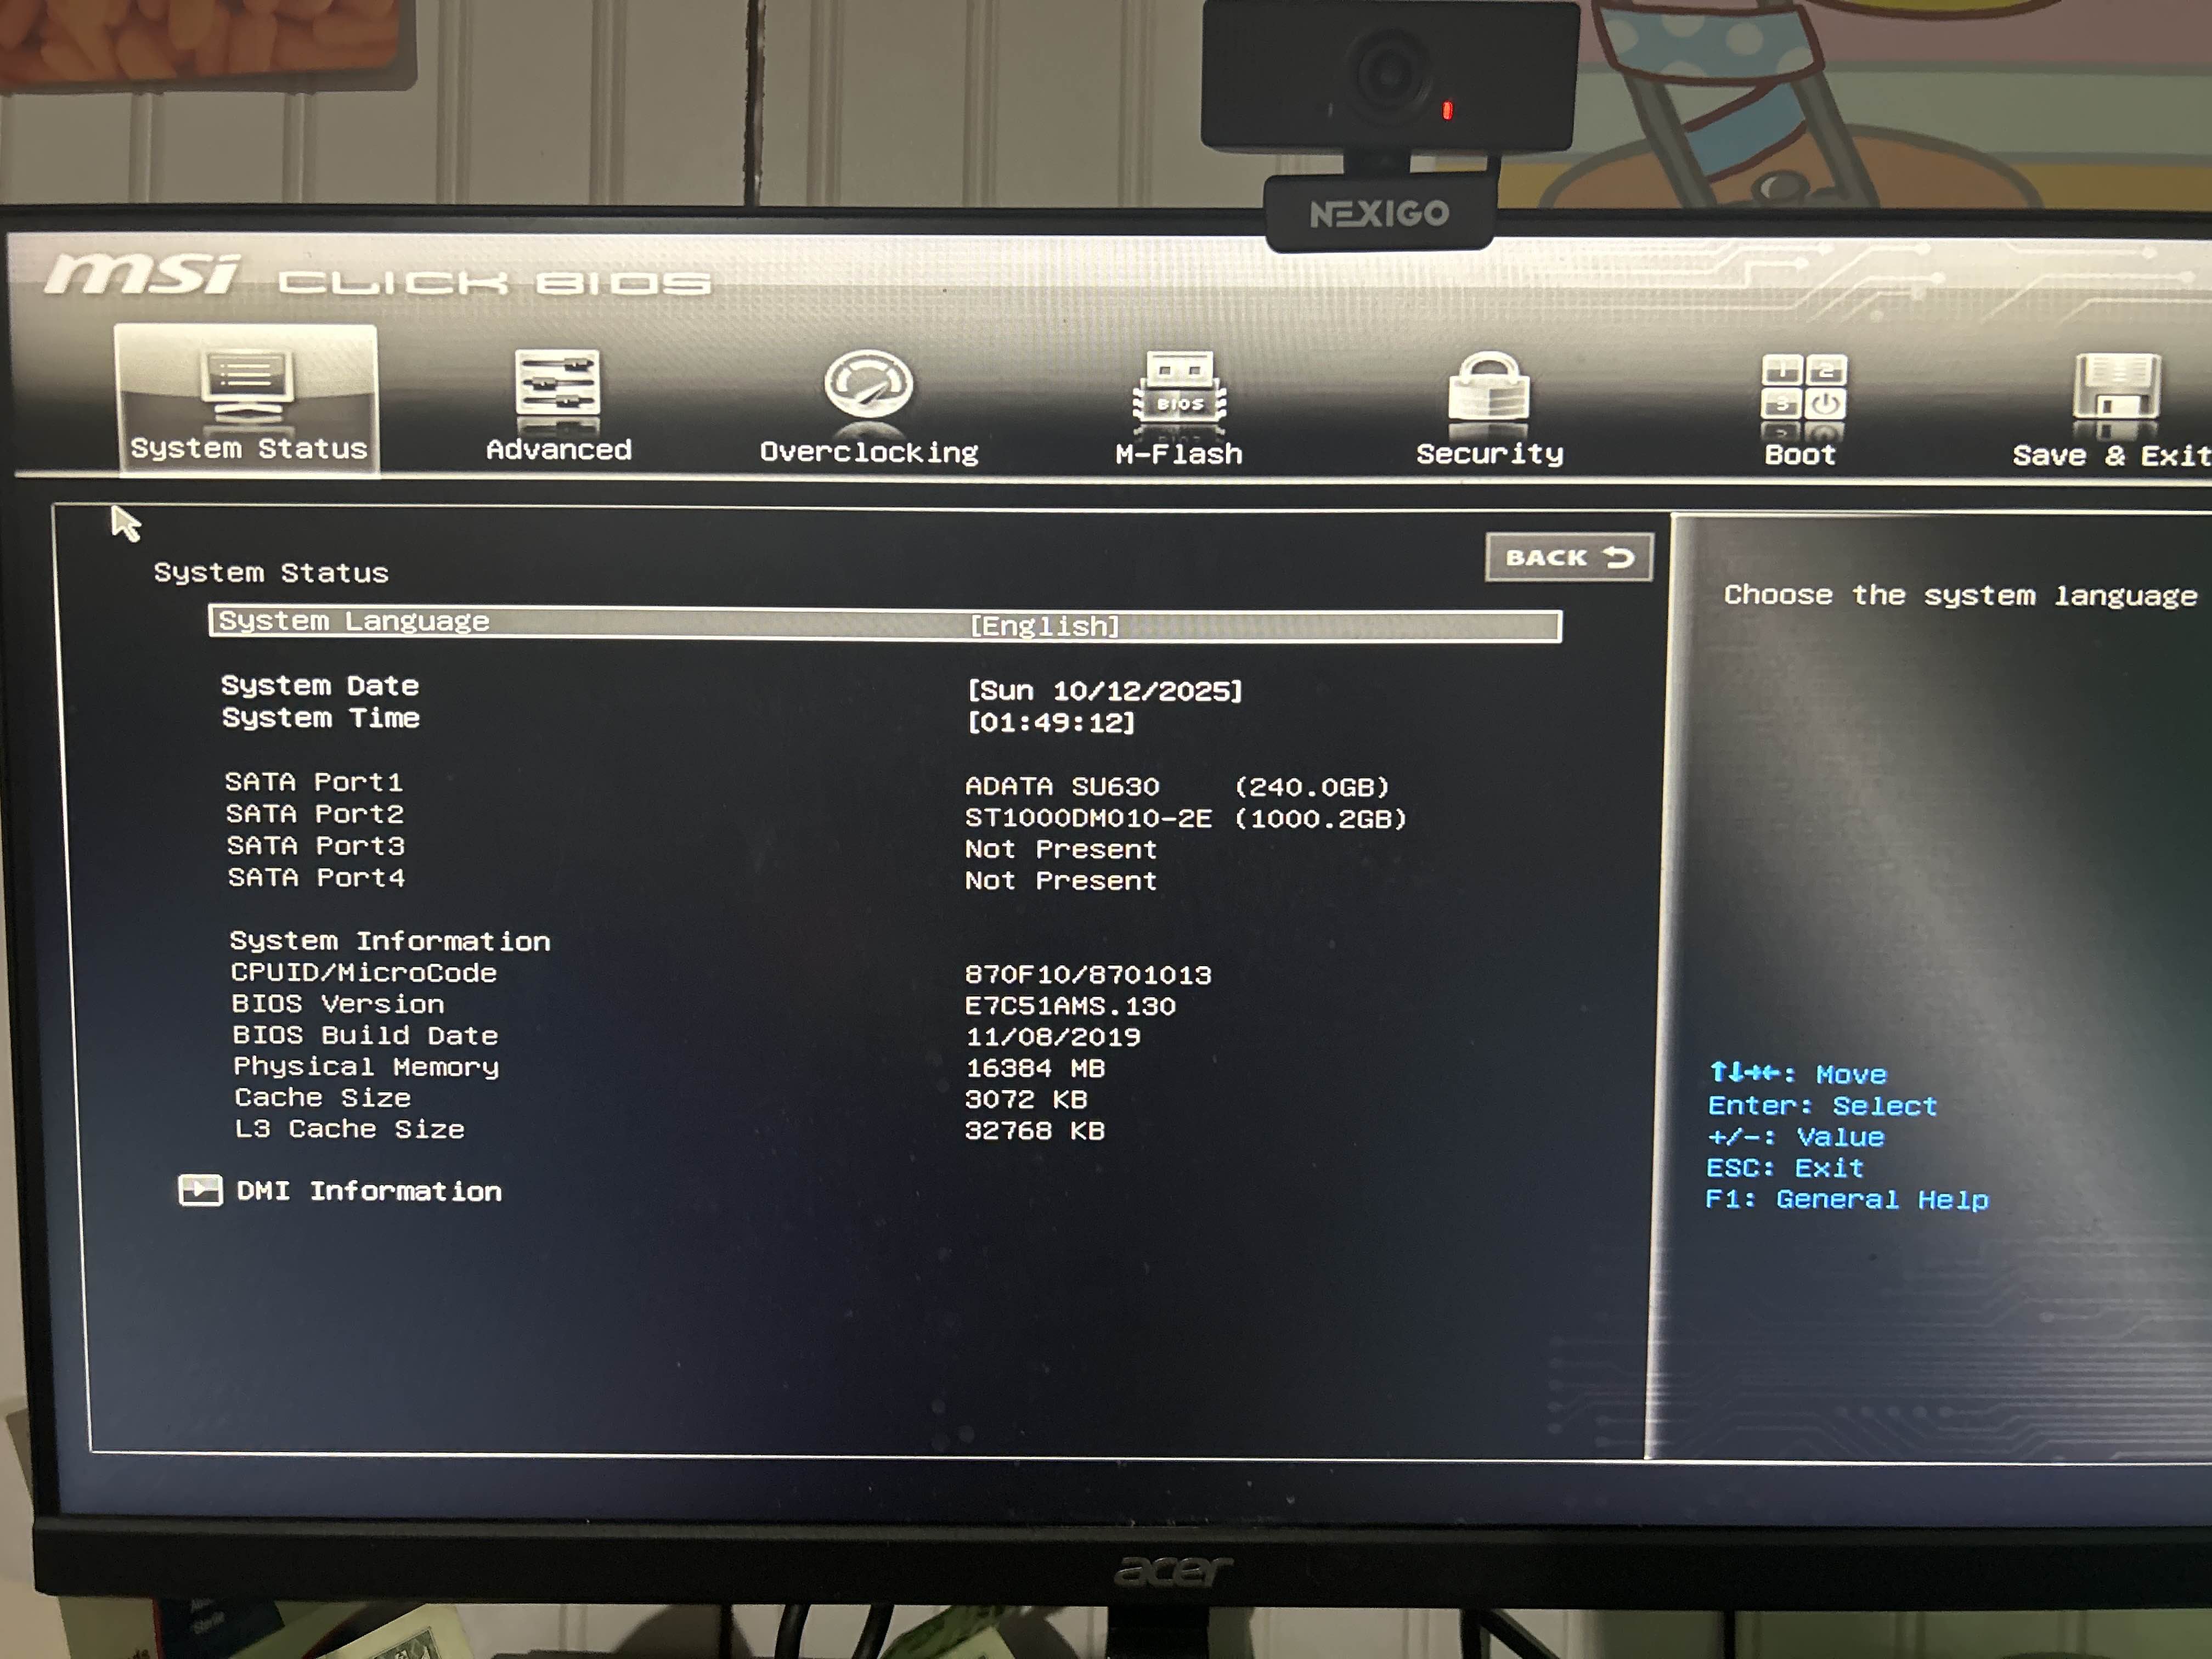This screenshot has height=1659, width=2212.
Task: Select the Overclocking gauge icon
Action: click(x=868, y=384)
